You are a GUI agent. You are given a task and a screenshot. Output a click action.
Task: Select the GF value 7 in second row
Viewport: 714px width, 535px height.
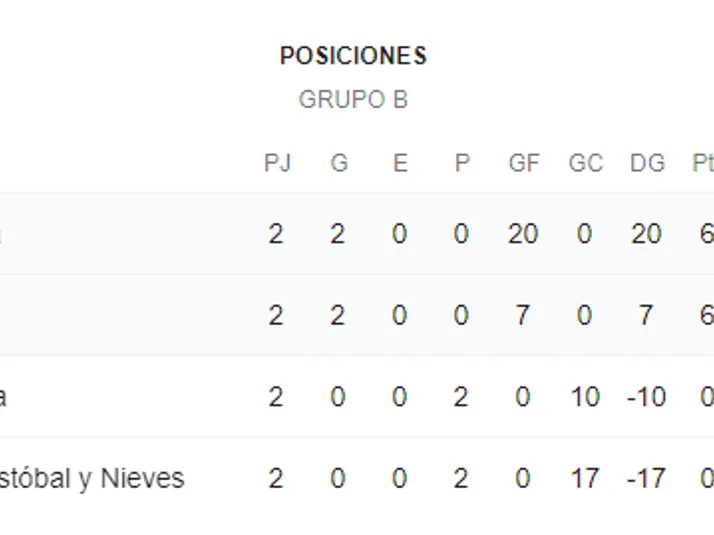coord(523,316)
